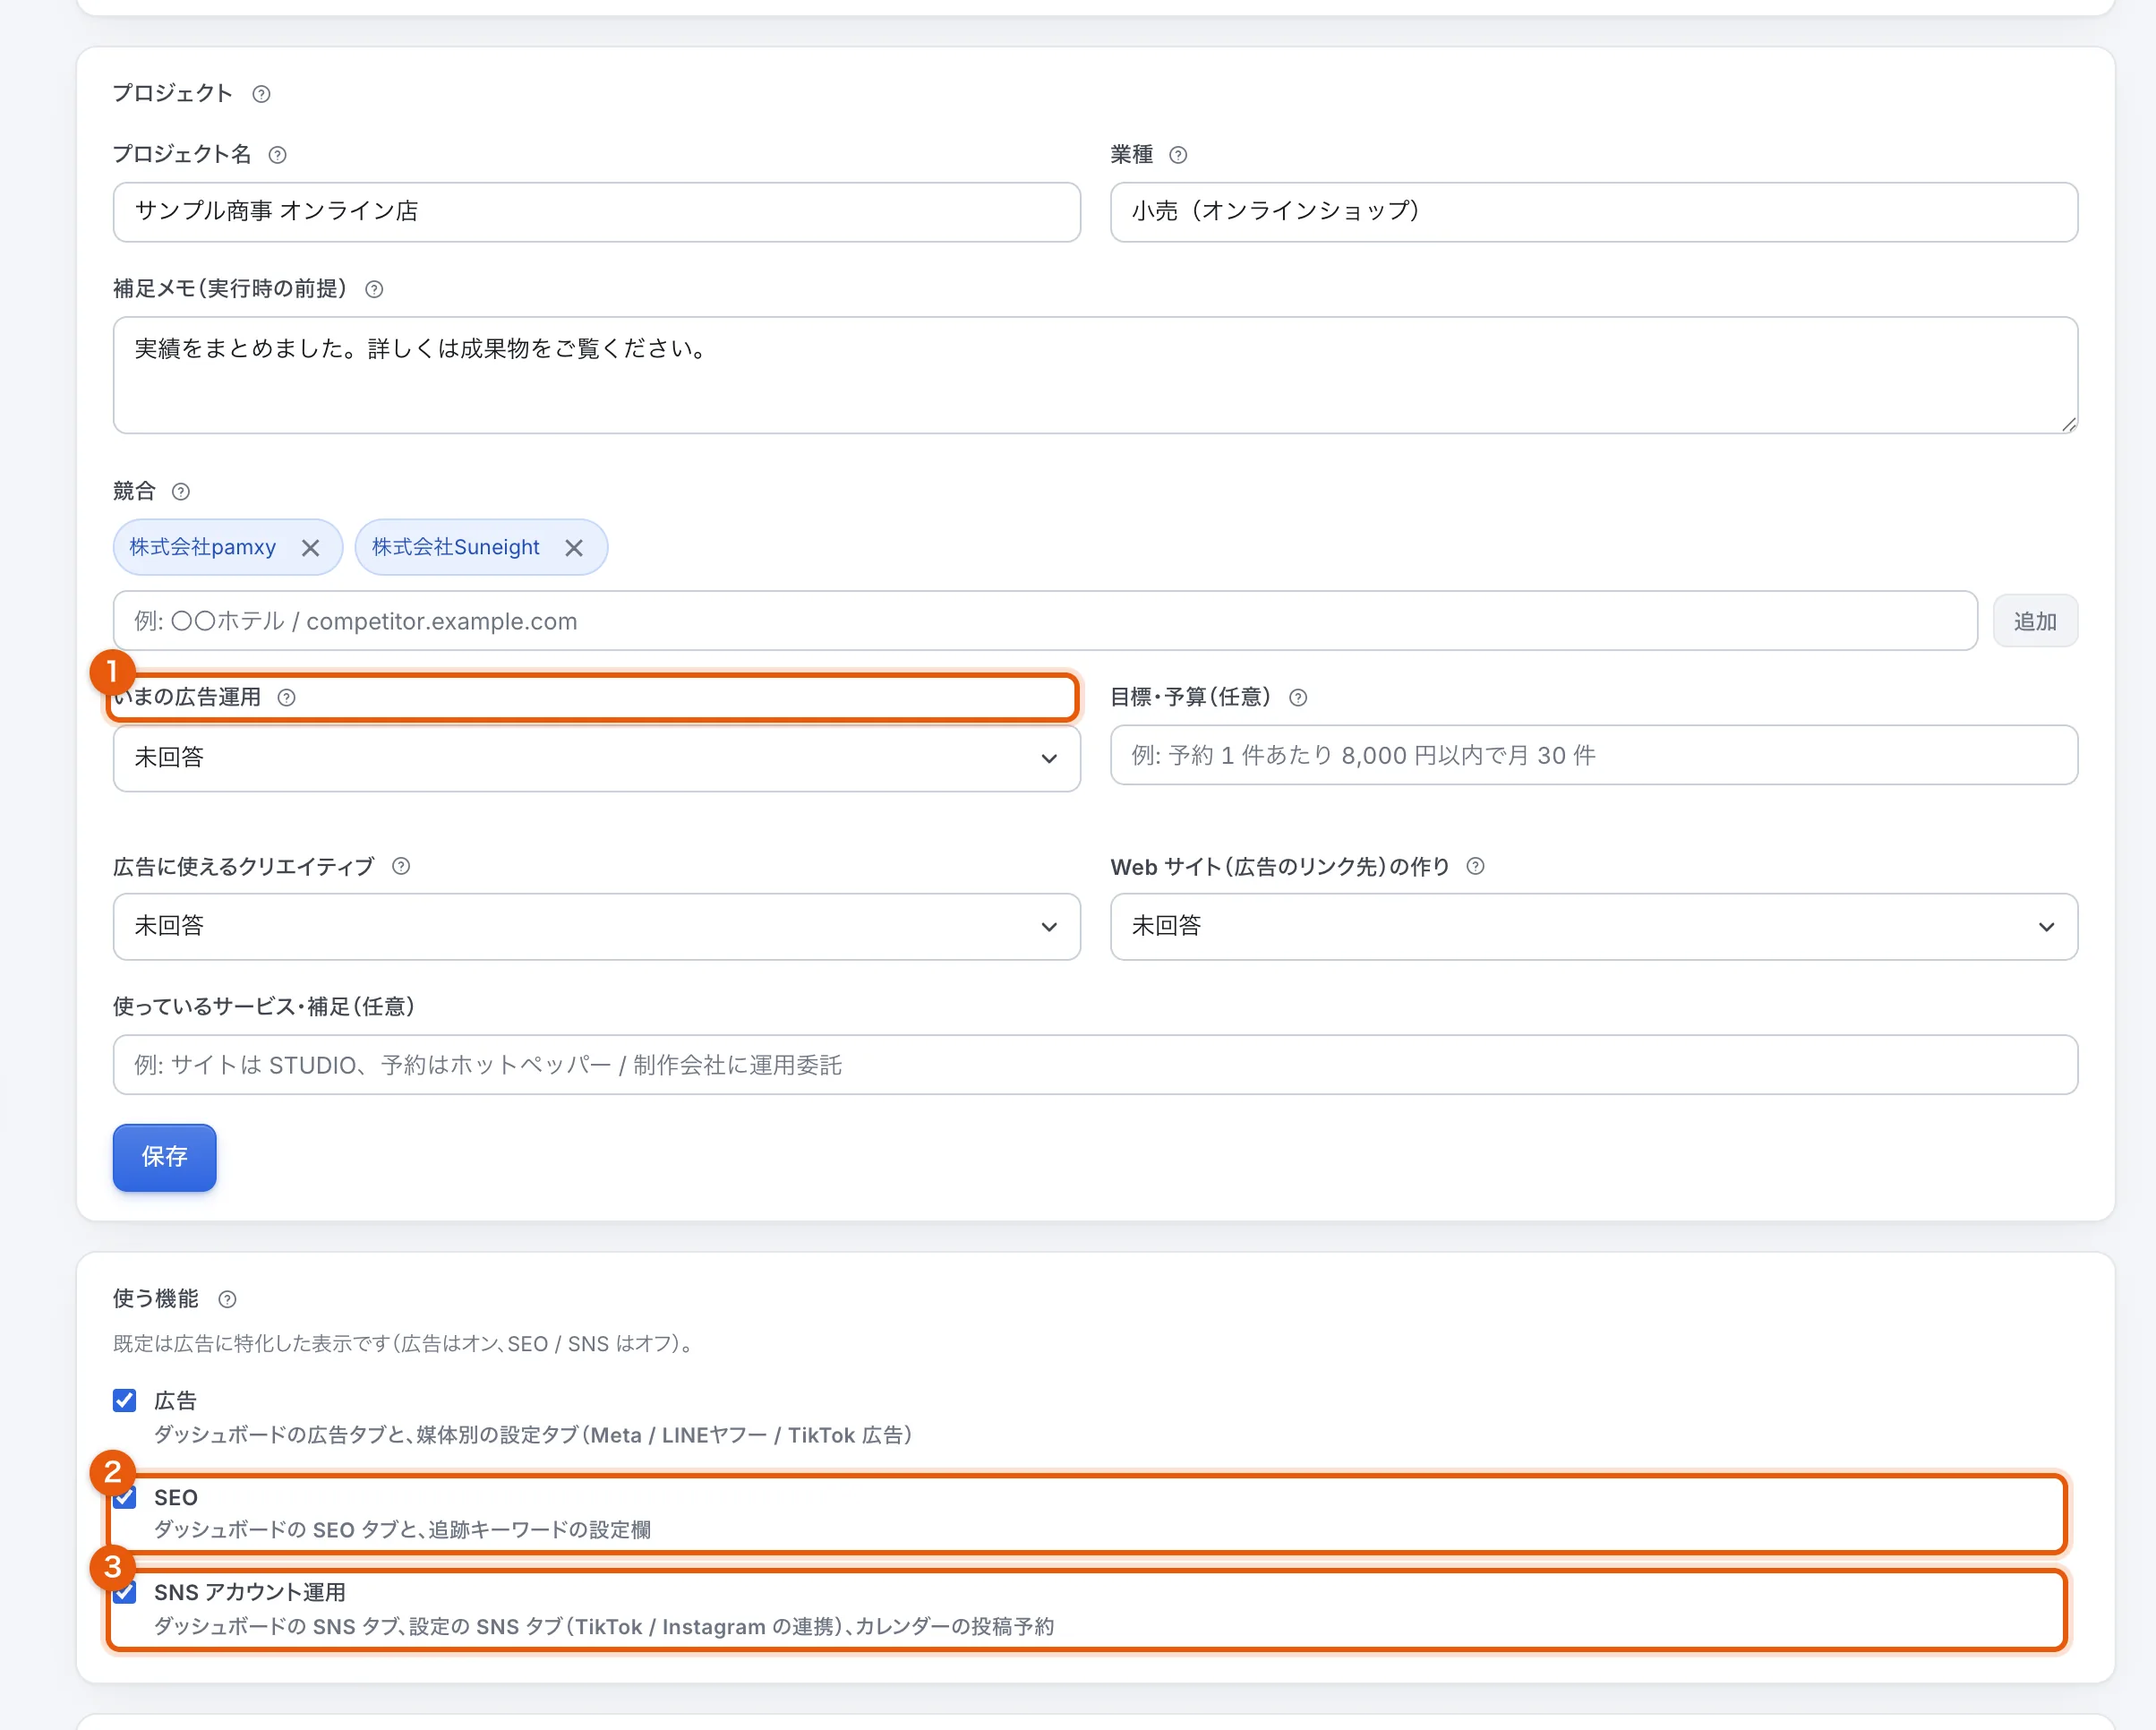Click into the 補足メモ textarea
Screen dimensions: 2156x1730
[x=1095, y=375]
